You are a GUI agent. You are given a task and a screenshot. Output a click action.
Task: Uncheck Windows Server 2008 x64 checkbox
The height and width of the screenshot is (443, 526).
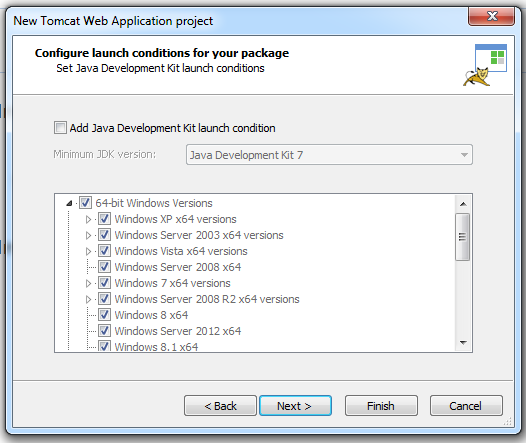104,267
